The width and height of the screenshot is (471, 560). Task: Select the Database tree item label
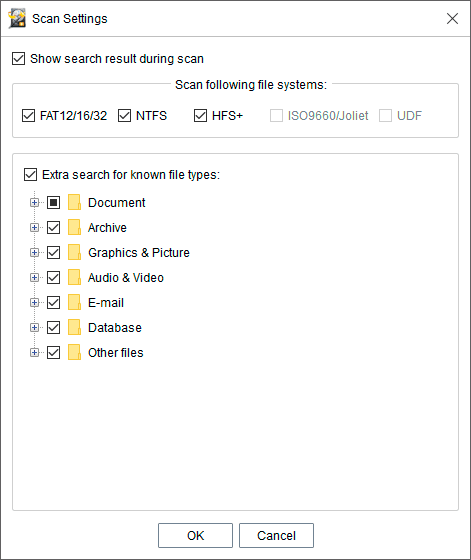coord(115,328)
